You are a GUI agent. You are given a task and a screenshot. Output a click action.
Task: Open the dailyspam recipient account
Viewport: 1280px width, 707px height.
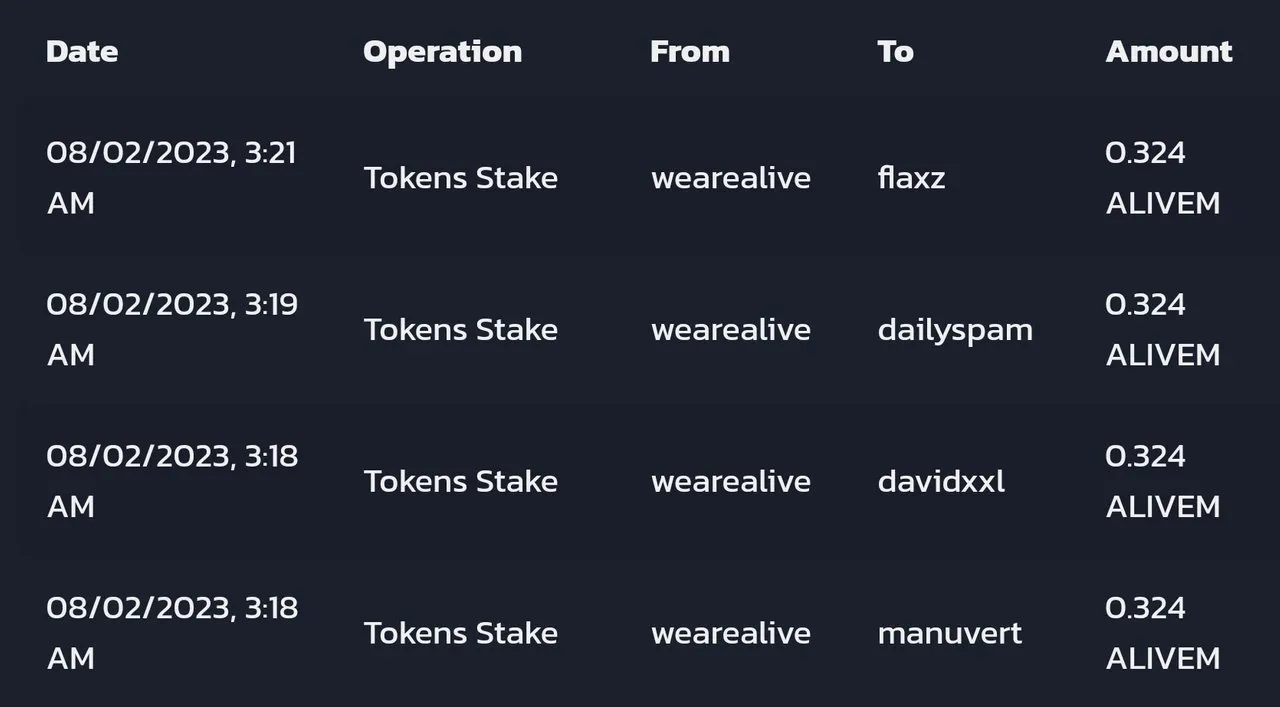coord(955,330)
